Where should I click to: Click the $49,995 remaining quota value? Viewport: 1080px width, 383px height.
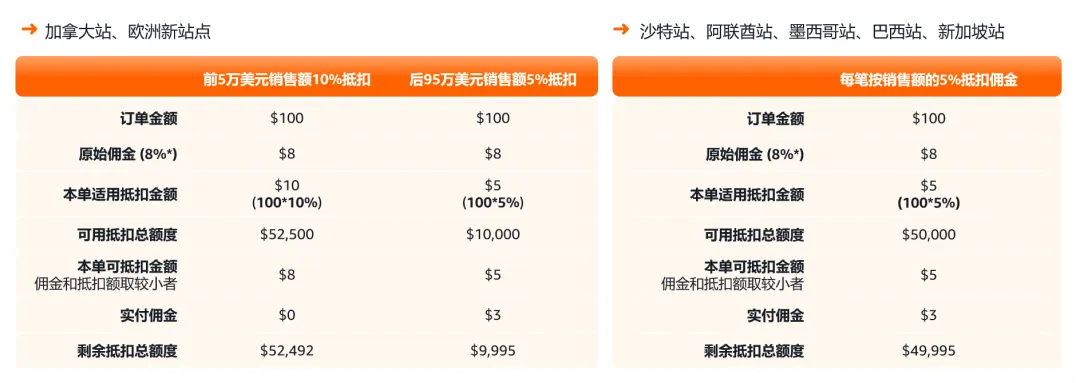(928, 351)
